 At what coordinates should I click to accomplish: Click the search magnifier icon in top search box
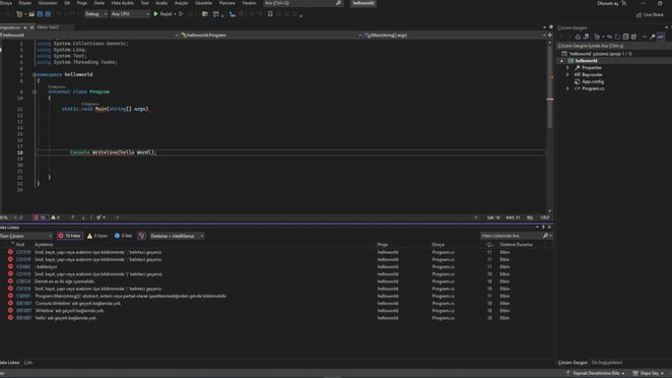pyautogui.click(x=339, y=3)
